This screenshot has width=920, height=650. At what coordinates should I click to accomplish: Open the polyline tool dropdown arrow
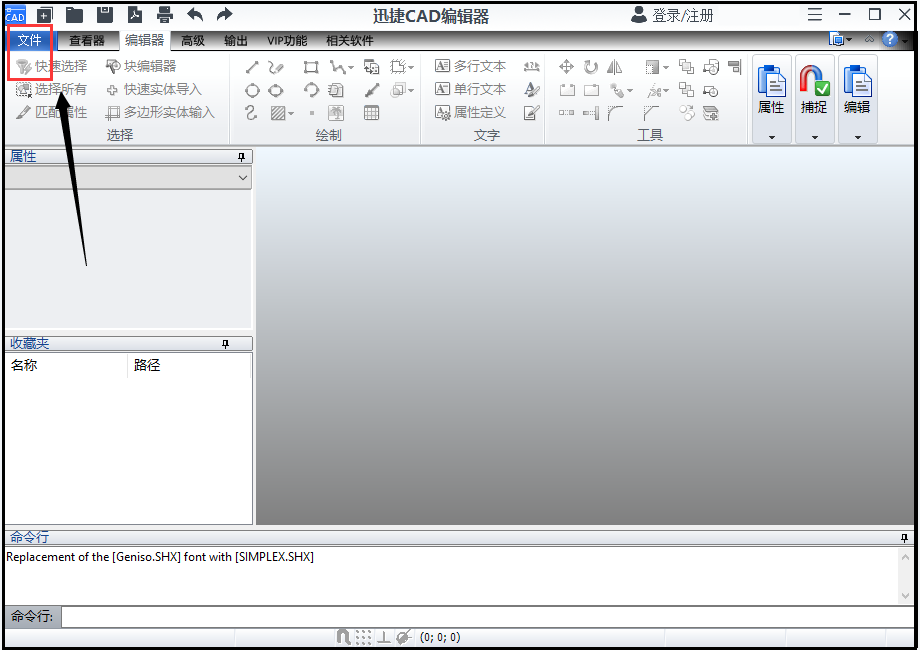point(351,67)
